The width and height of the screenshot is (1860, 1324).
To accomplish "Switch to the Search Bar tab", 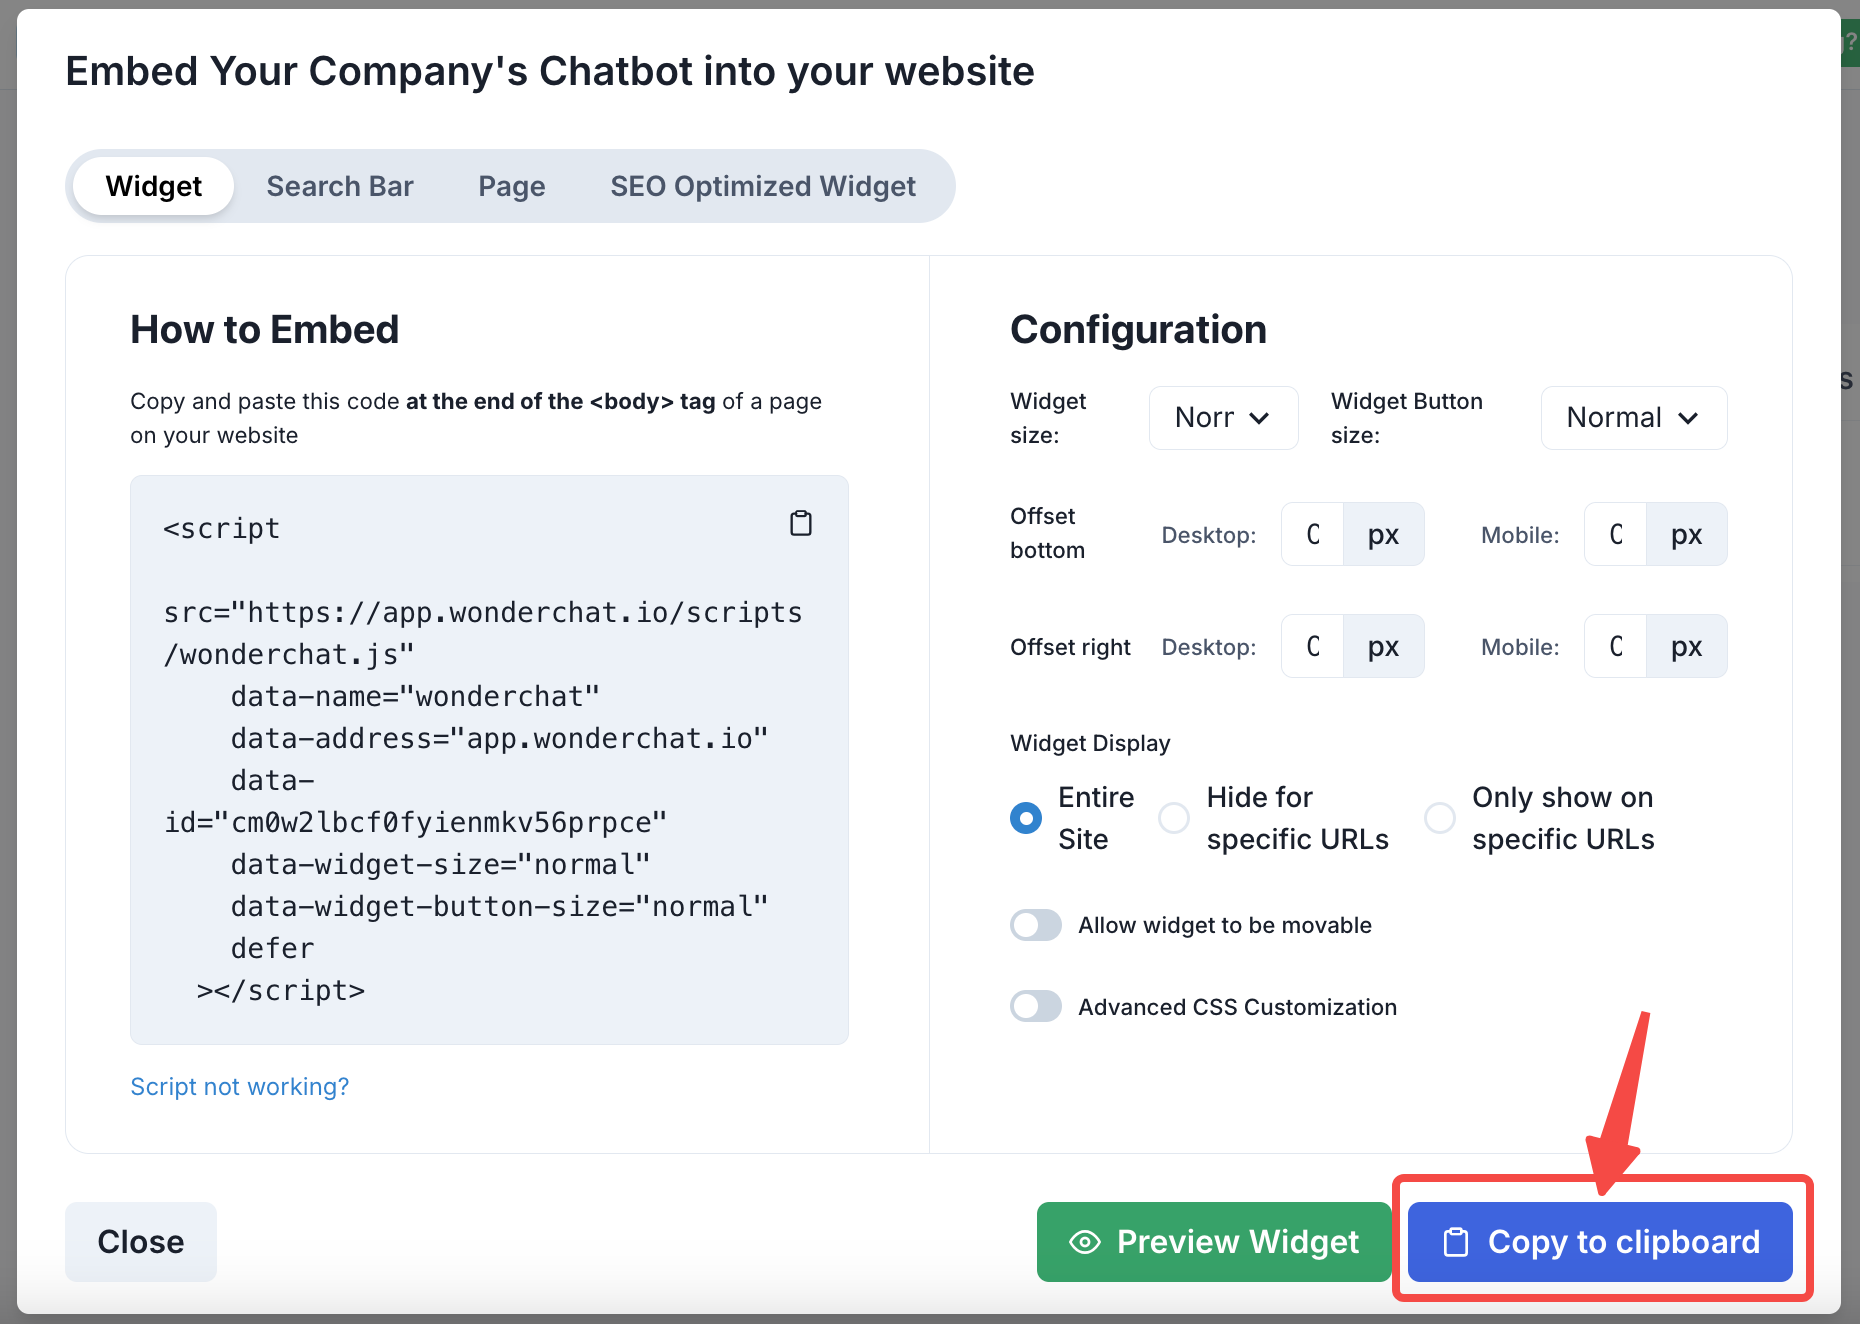I will (340, 186).
